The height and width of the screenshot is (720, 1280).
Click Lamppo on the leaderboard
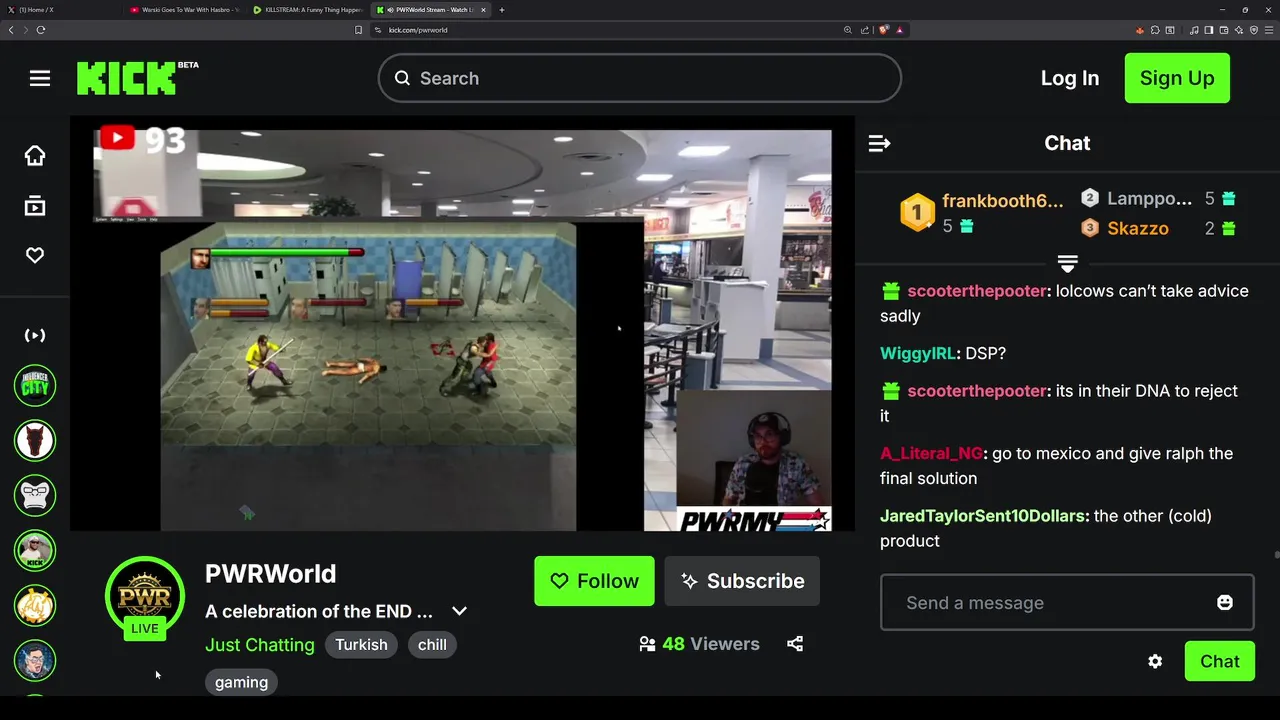click(x=1149, y=198)
